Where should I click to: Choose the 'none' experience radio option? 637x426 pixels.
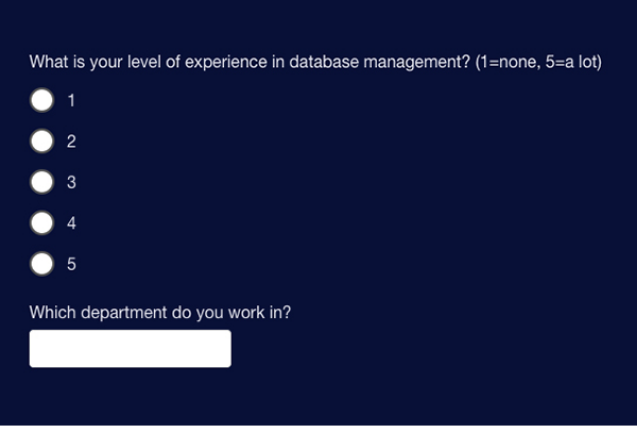point(42,100)
